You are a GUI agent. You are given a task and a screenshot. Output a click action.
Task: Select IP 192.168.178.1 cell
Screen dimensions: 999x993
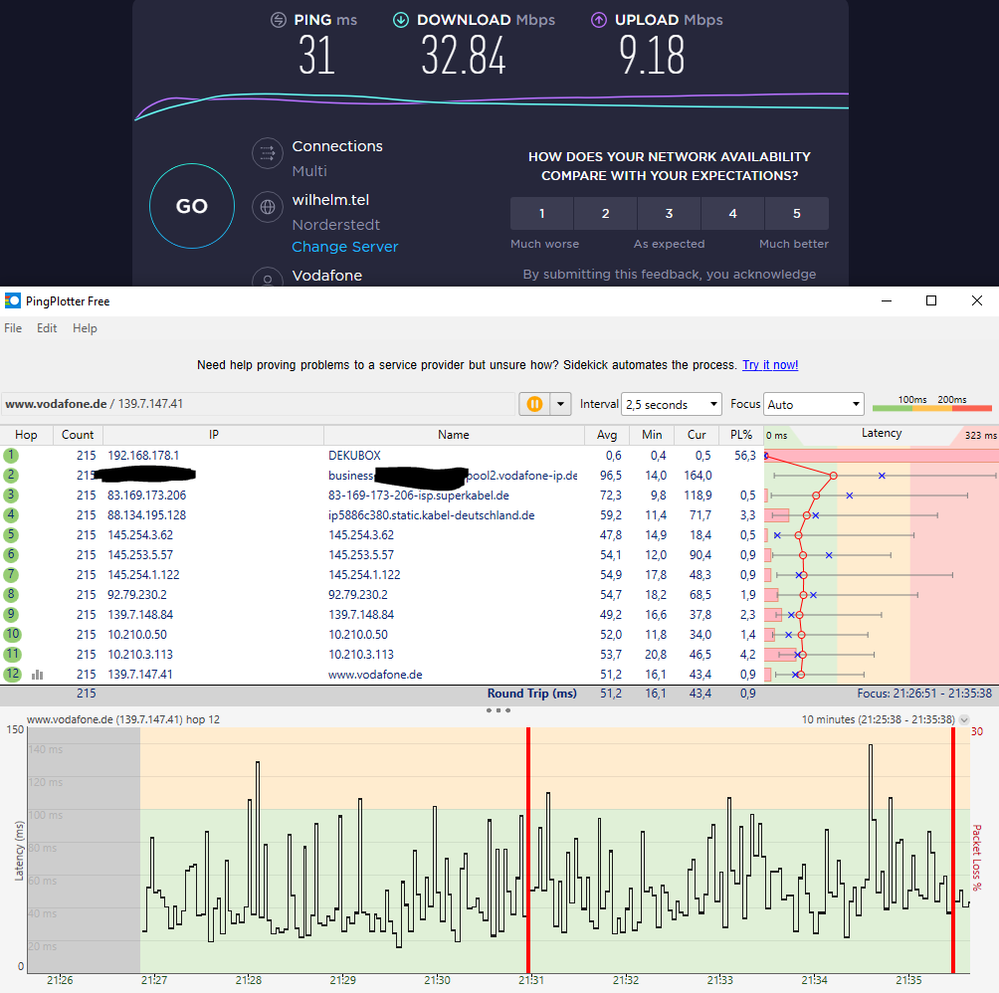143,455
